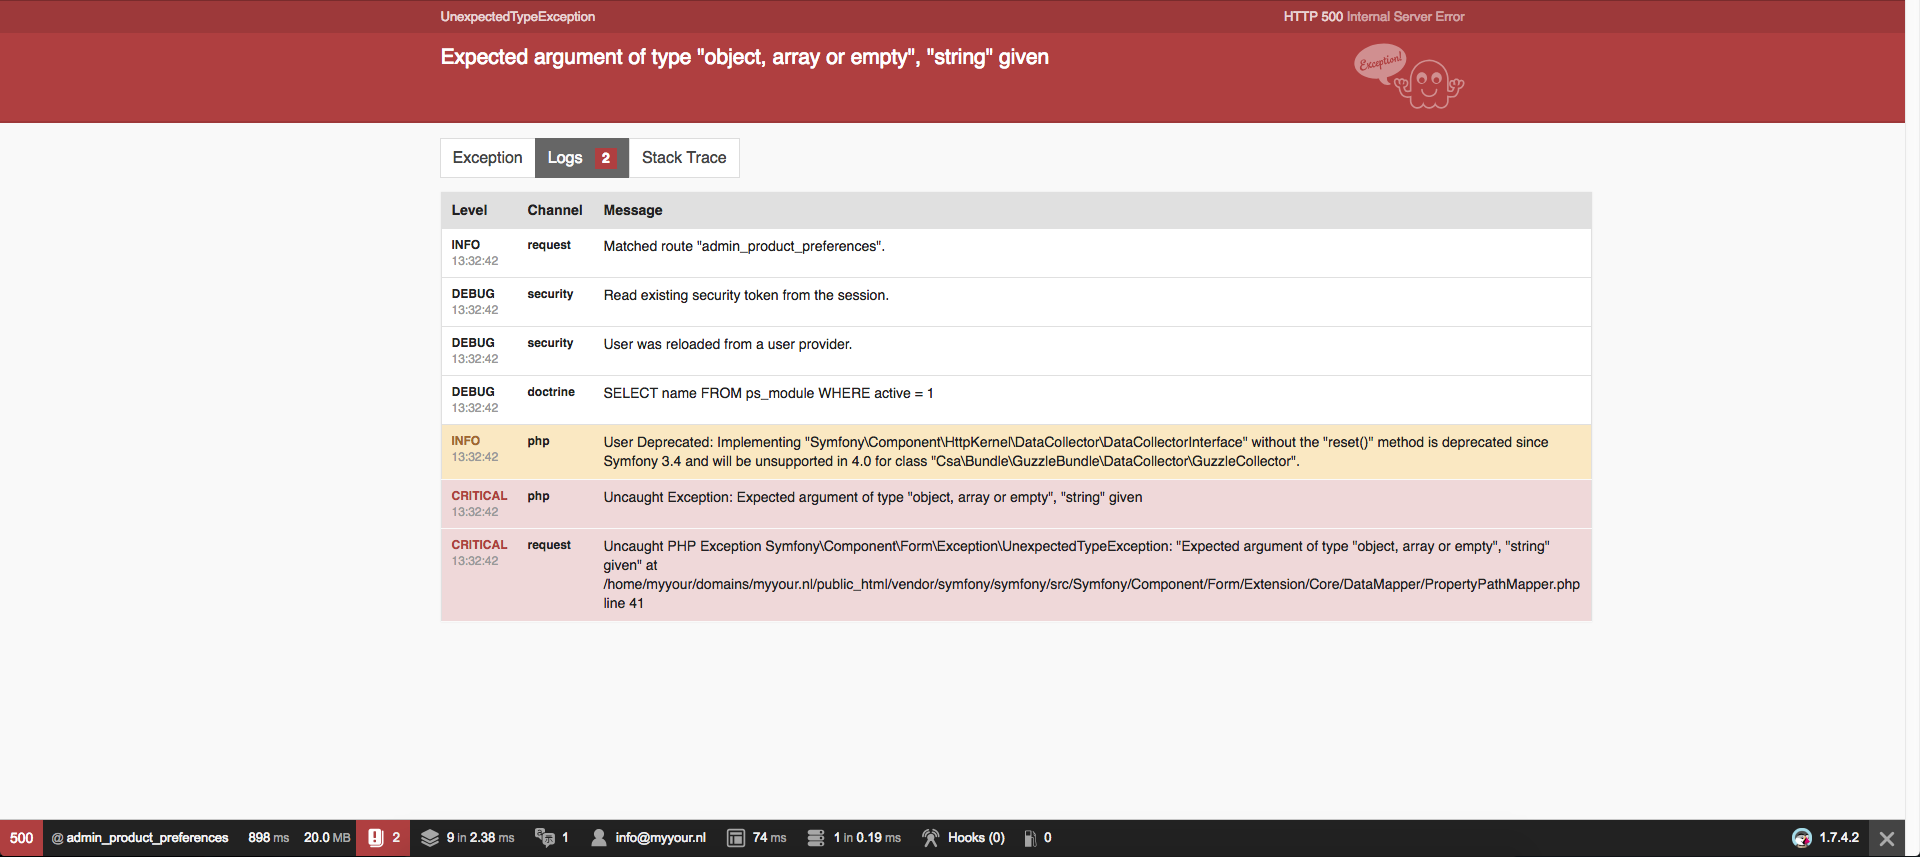Open the Stack Trace tab

[684, 158]
